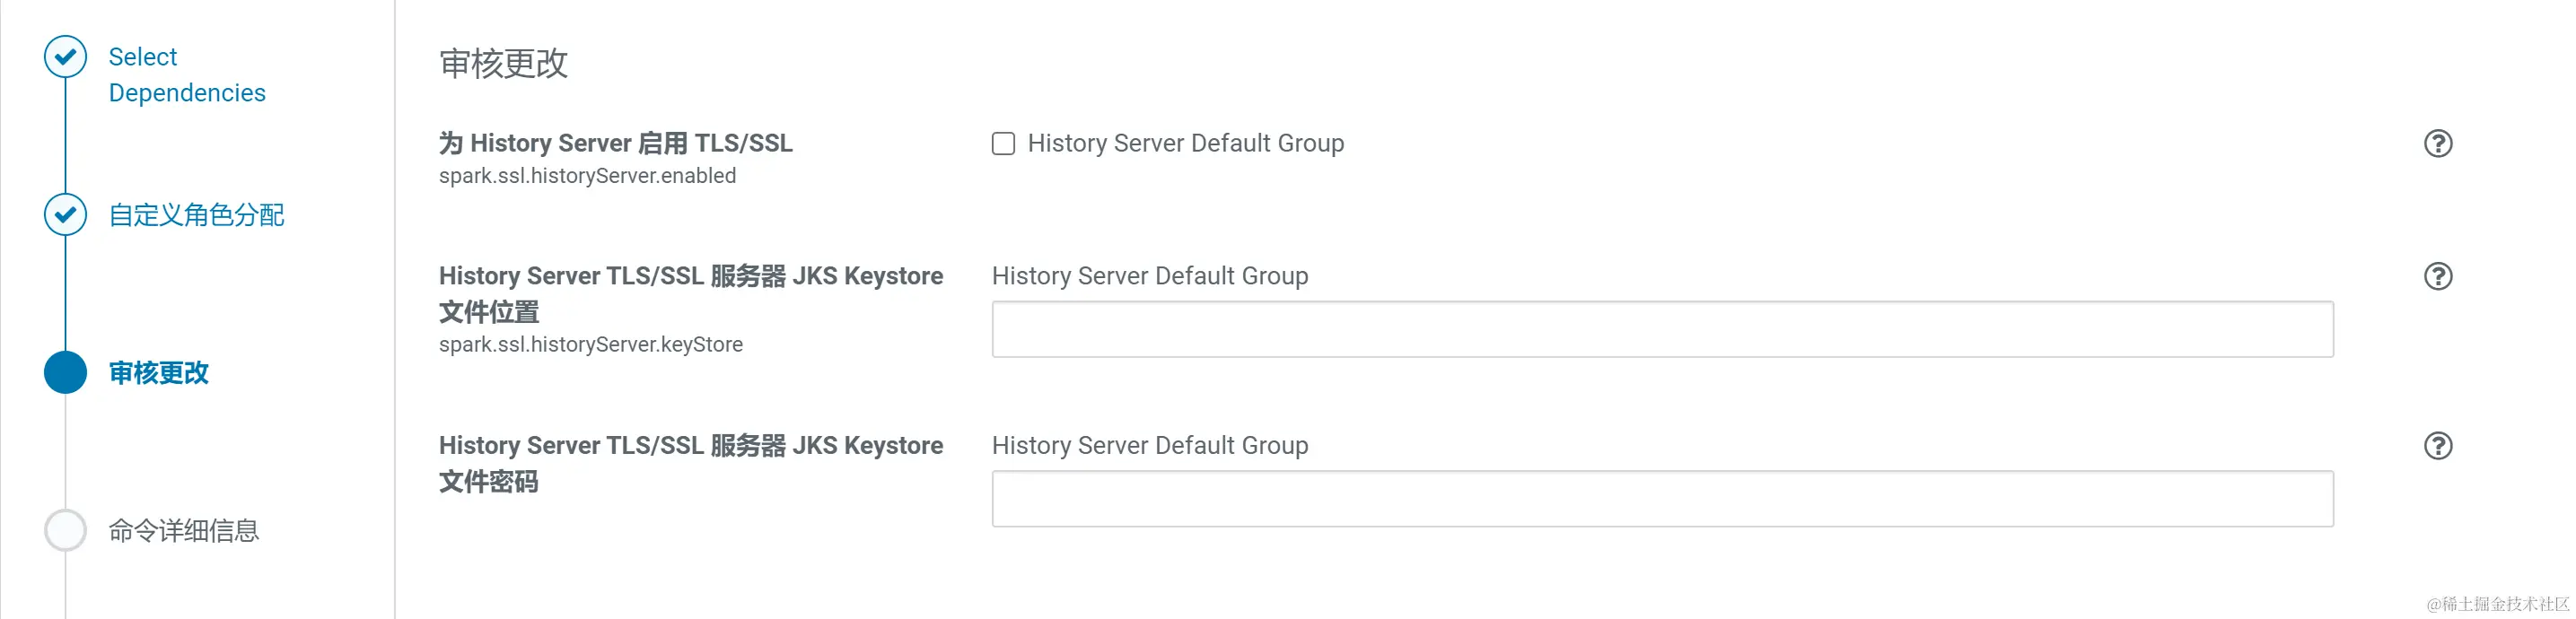The height and width of the screenshot is (619, 2576).
Task: Click the 审核更改 page heading
Action: 503,64
